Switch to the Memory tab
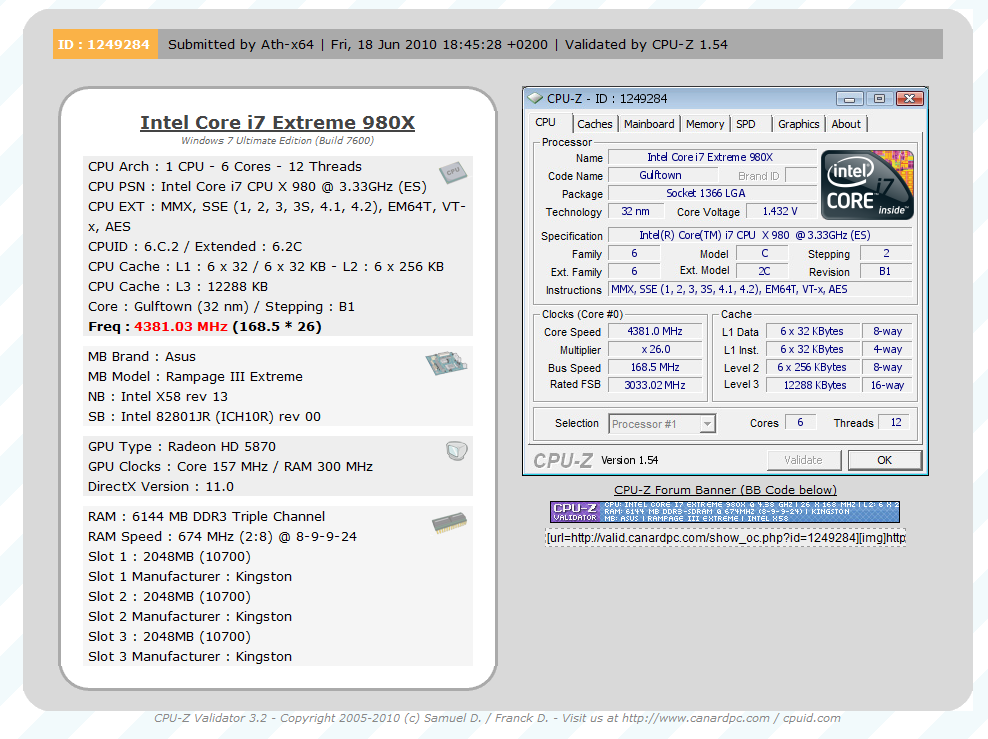 pos(704,124)
